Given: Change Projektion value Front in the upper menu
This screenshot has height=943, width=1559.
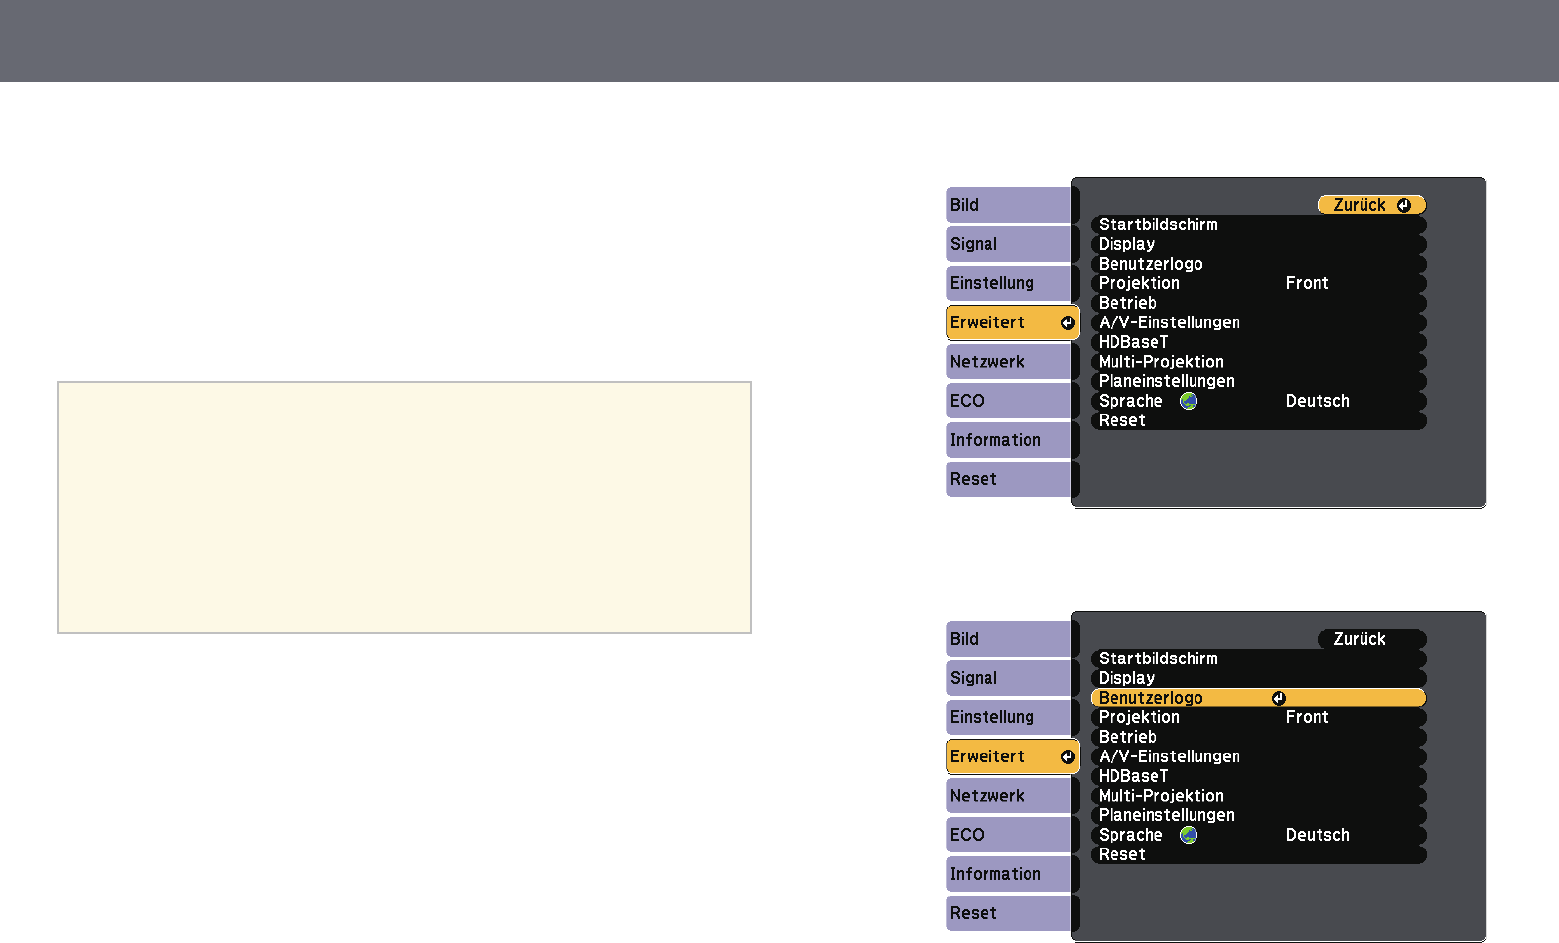Looking at the screenshot, I should pos(1306,283).
